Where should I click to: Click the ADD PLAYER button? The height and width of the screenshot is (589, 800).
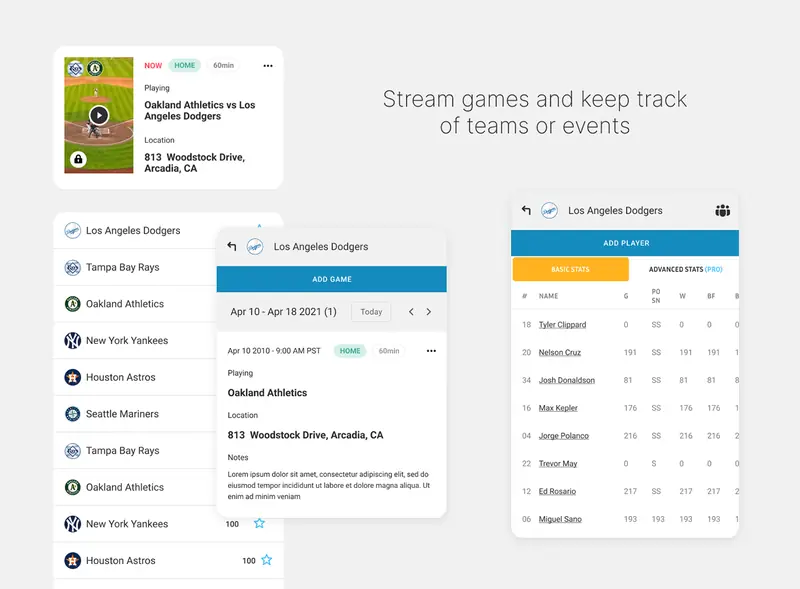point(625,243)
